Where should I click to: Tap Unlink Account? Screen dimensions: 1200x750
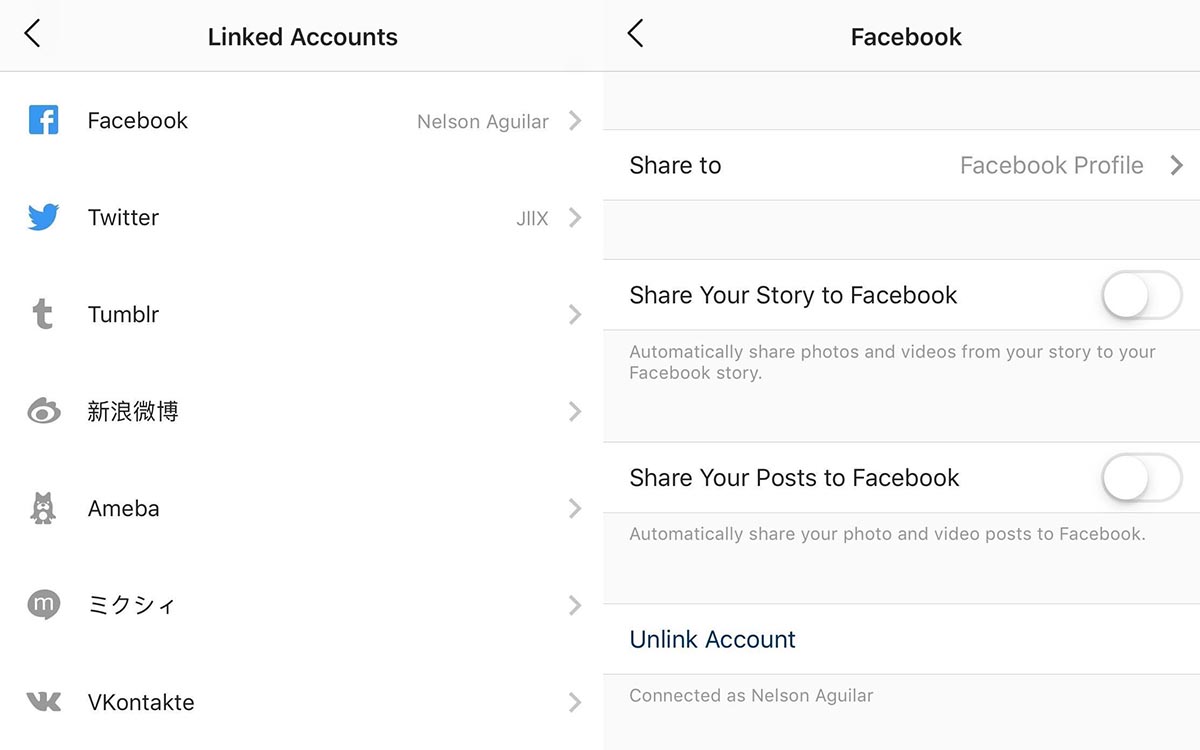(x=712, y=639)
